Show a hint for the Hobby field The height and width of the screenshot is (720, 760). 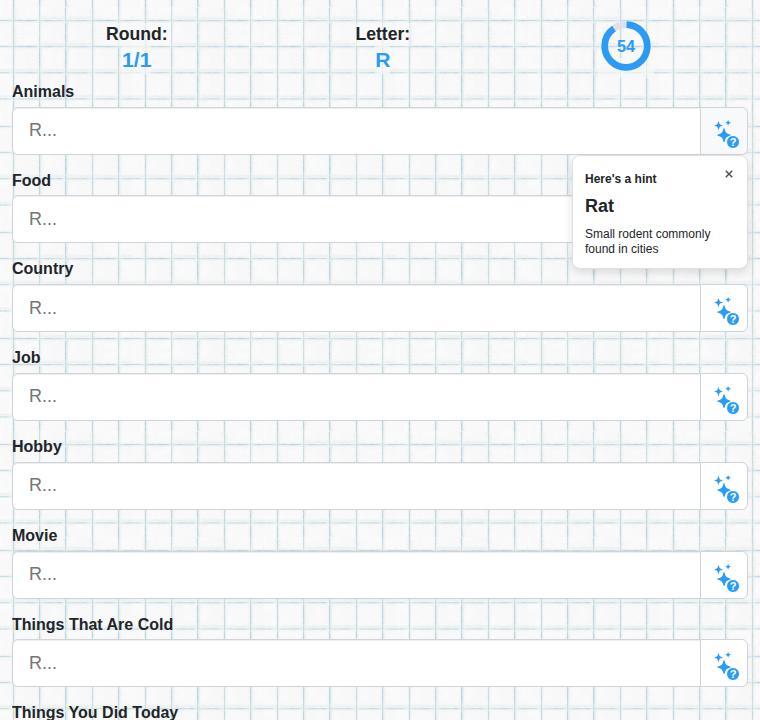[724, 486]
